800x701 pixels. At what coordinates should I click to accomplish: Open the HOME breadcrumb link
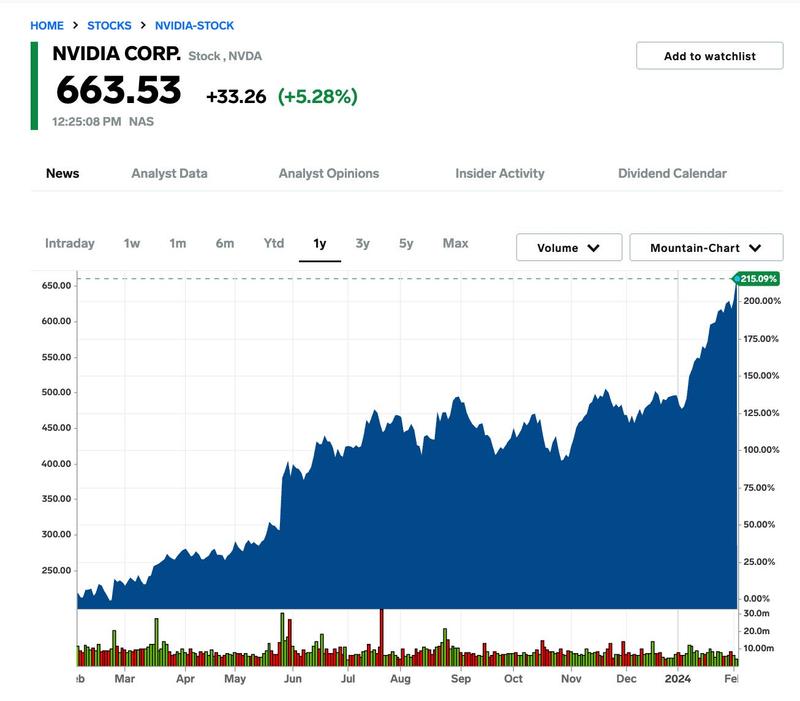click(x=47, y=26)
